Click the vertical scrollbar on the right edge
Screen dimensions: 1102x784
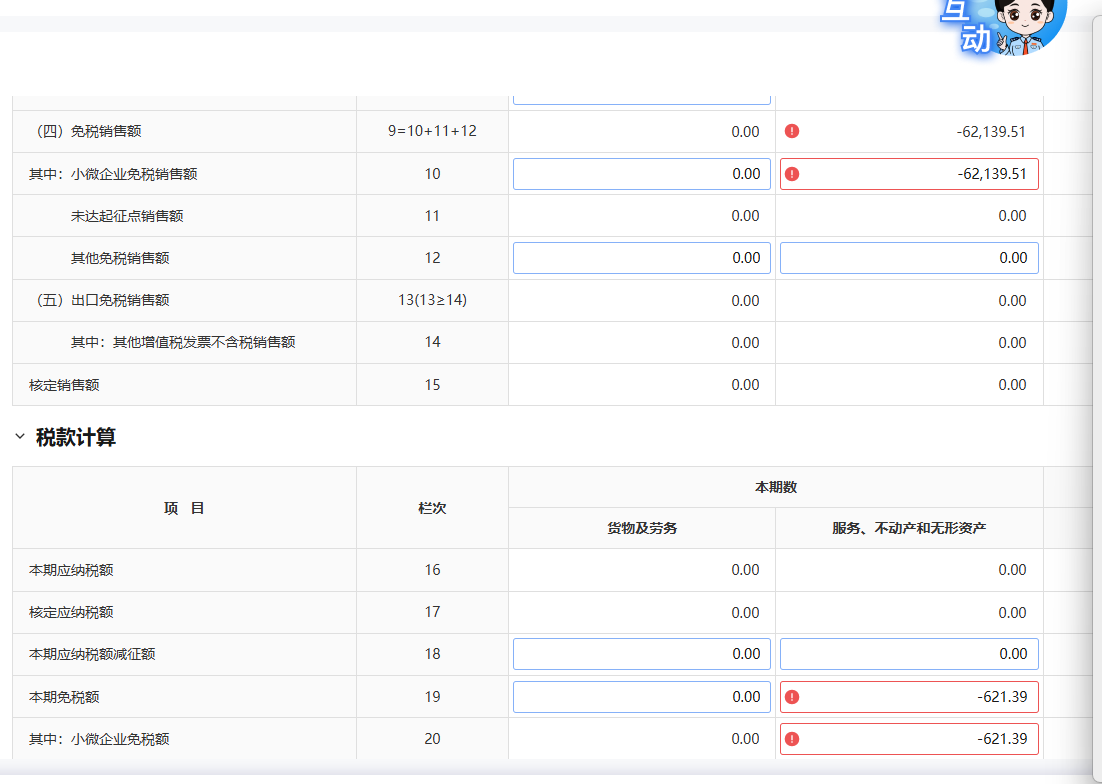[x=1096, y=400]
